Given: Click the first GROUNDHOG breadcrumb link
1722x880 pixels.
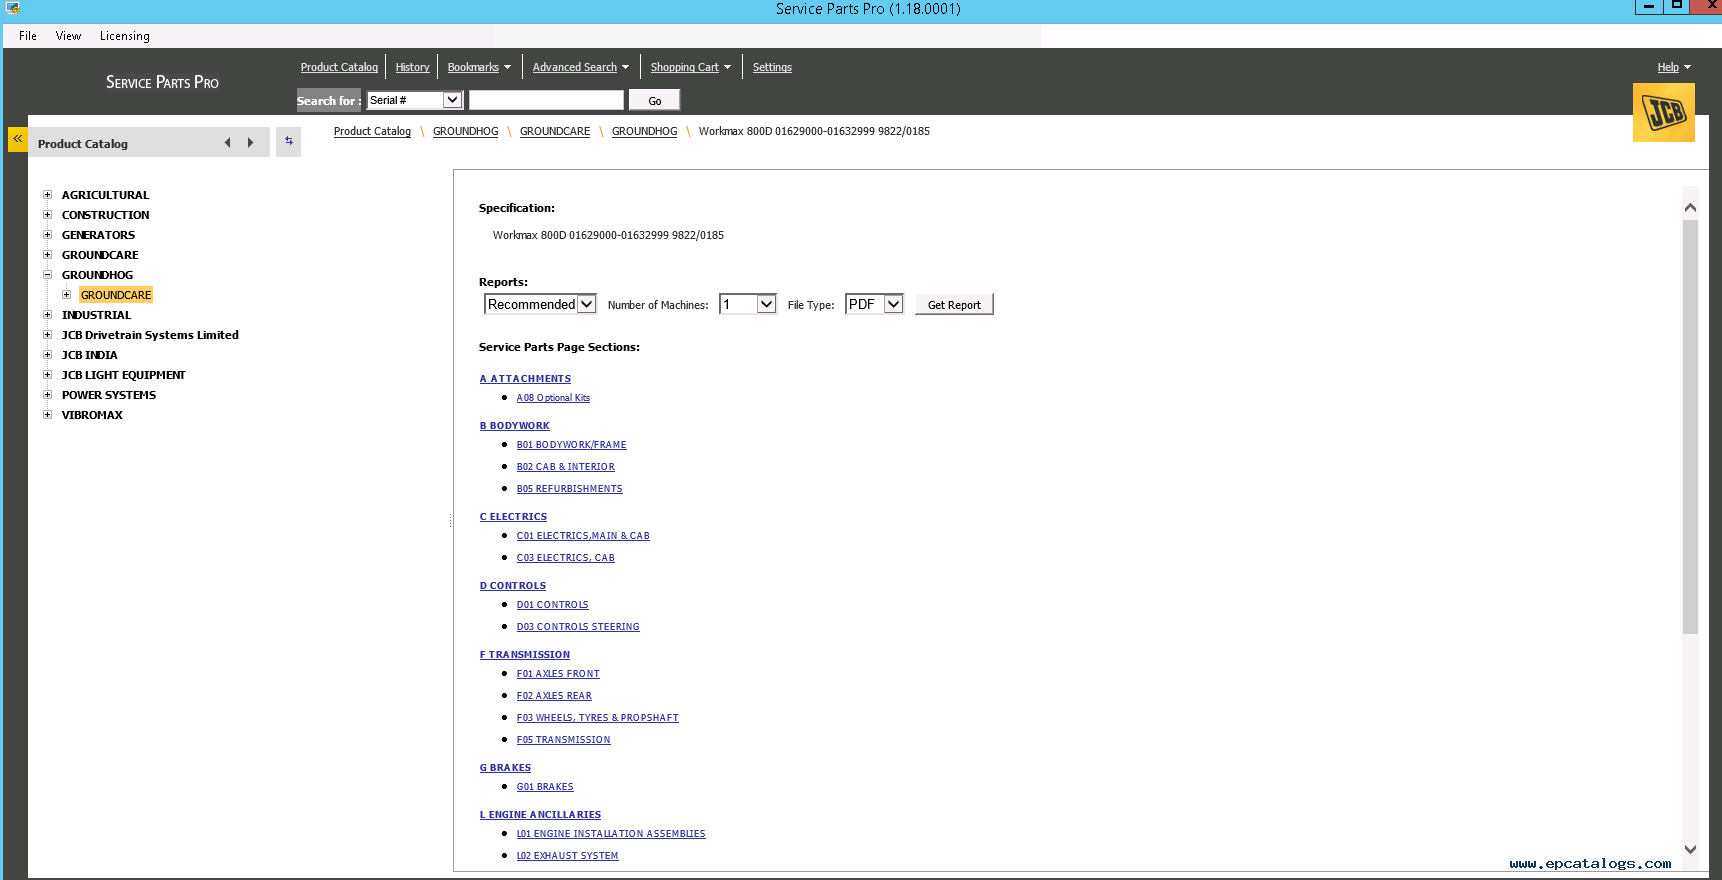Looking at the screenshot, I should point(465,132).
